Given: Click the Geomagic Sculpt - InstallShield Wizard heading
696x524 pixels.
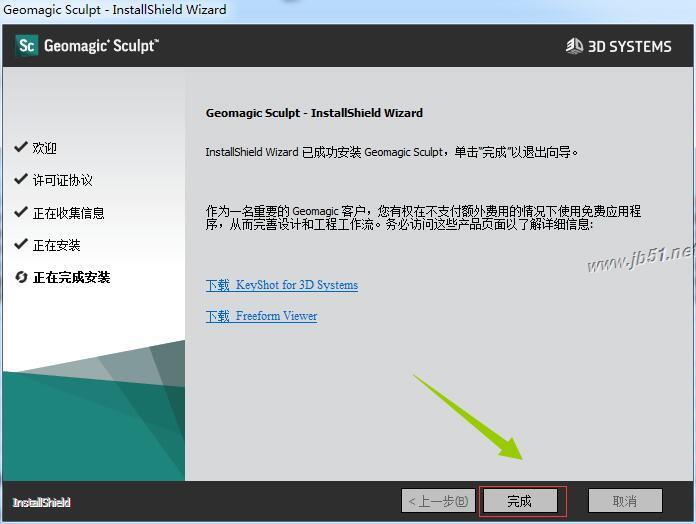Looking at the screenshot, I should [314, 113].
